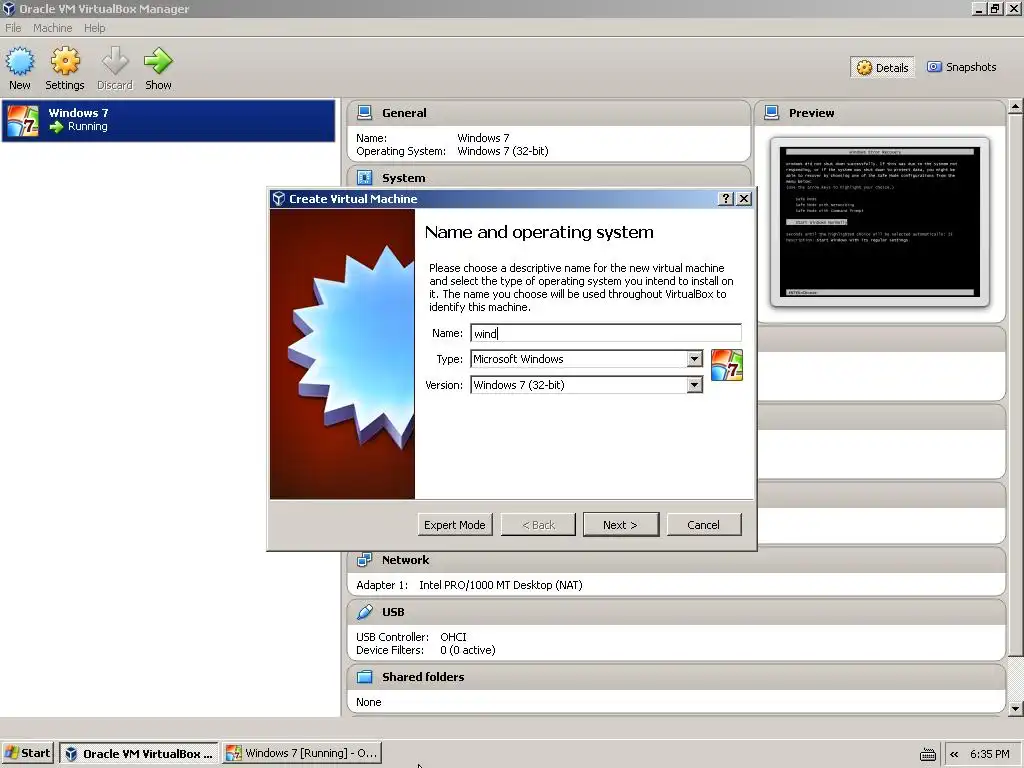Click the General section monitor icon
The width and height of the screenshot is (1024, 768).
pyautogui.click(x=364, y=112)
